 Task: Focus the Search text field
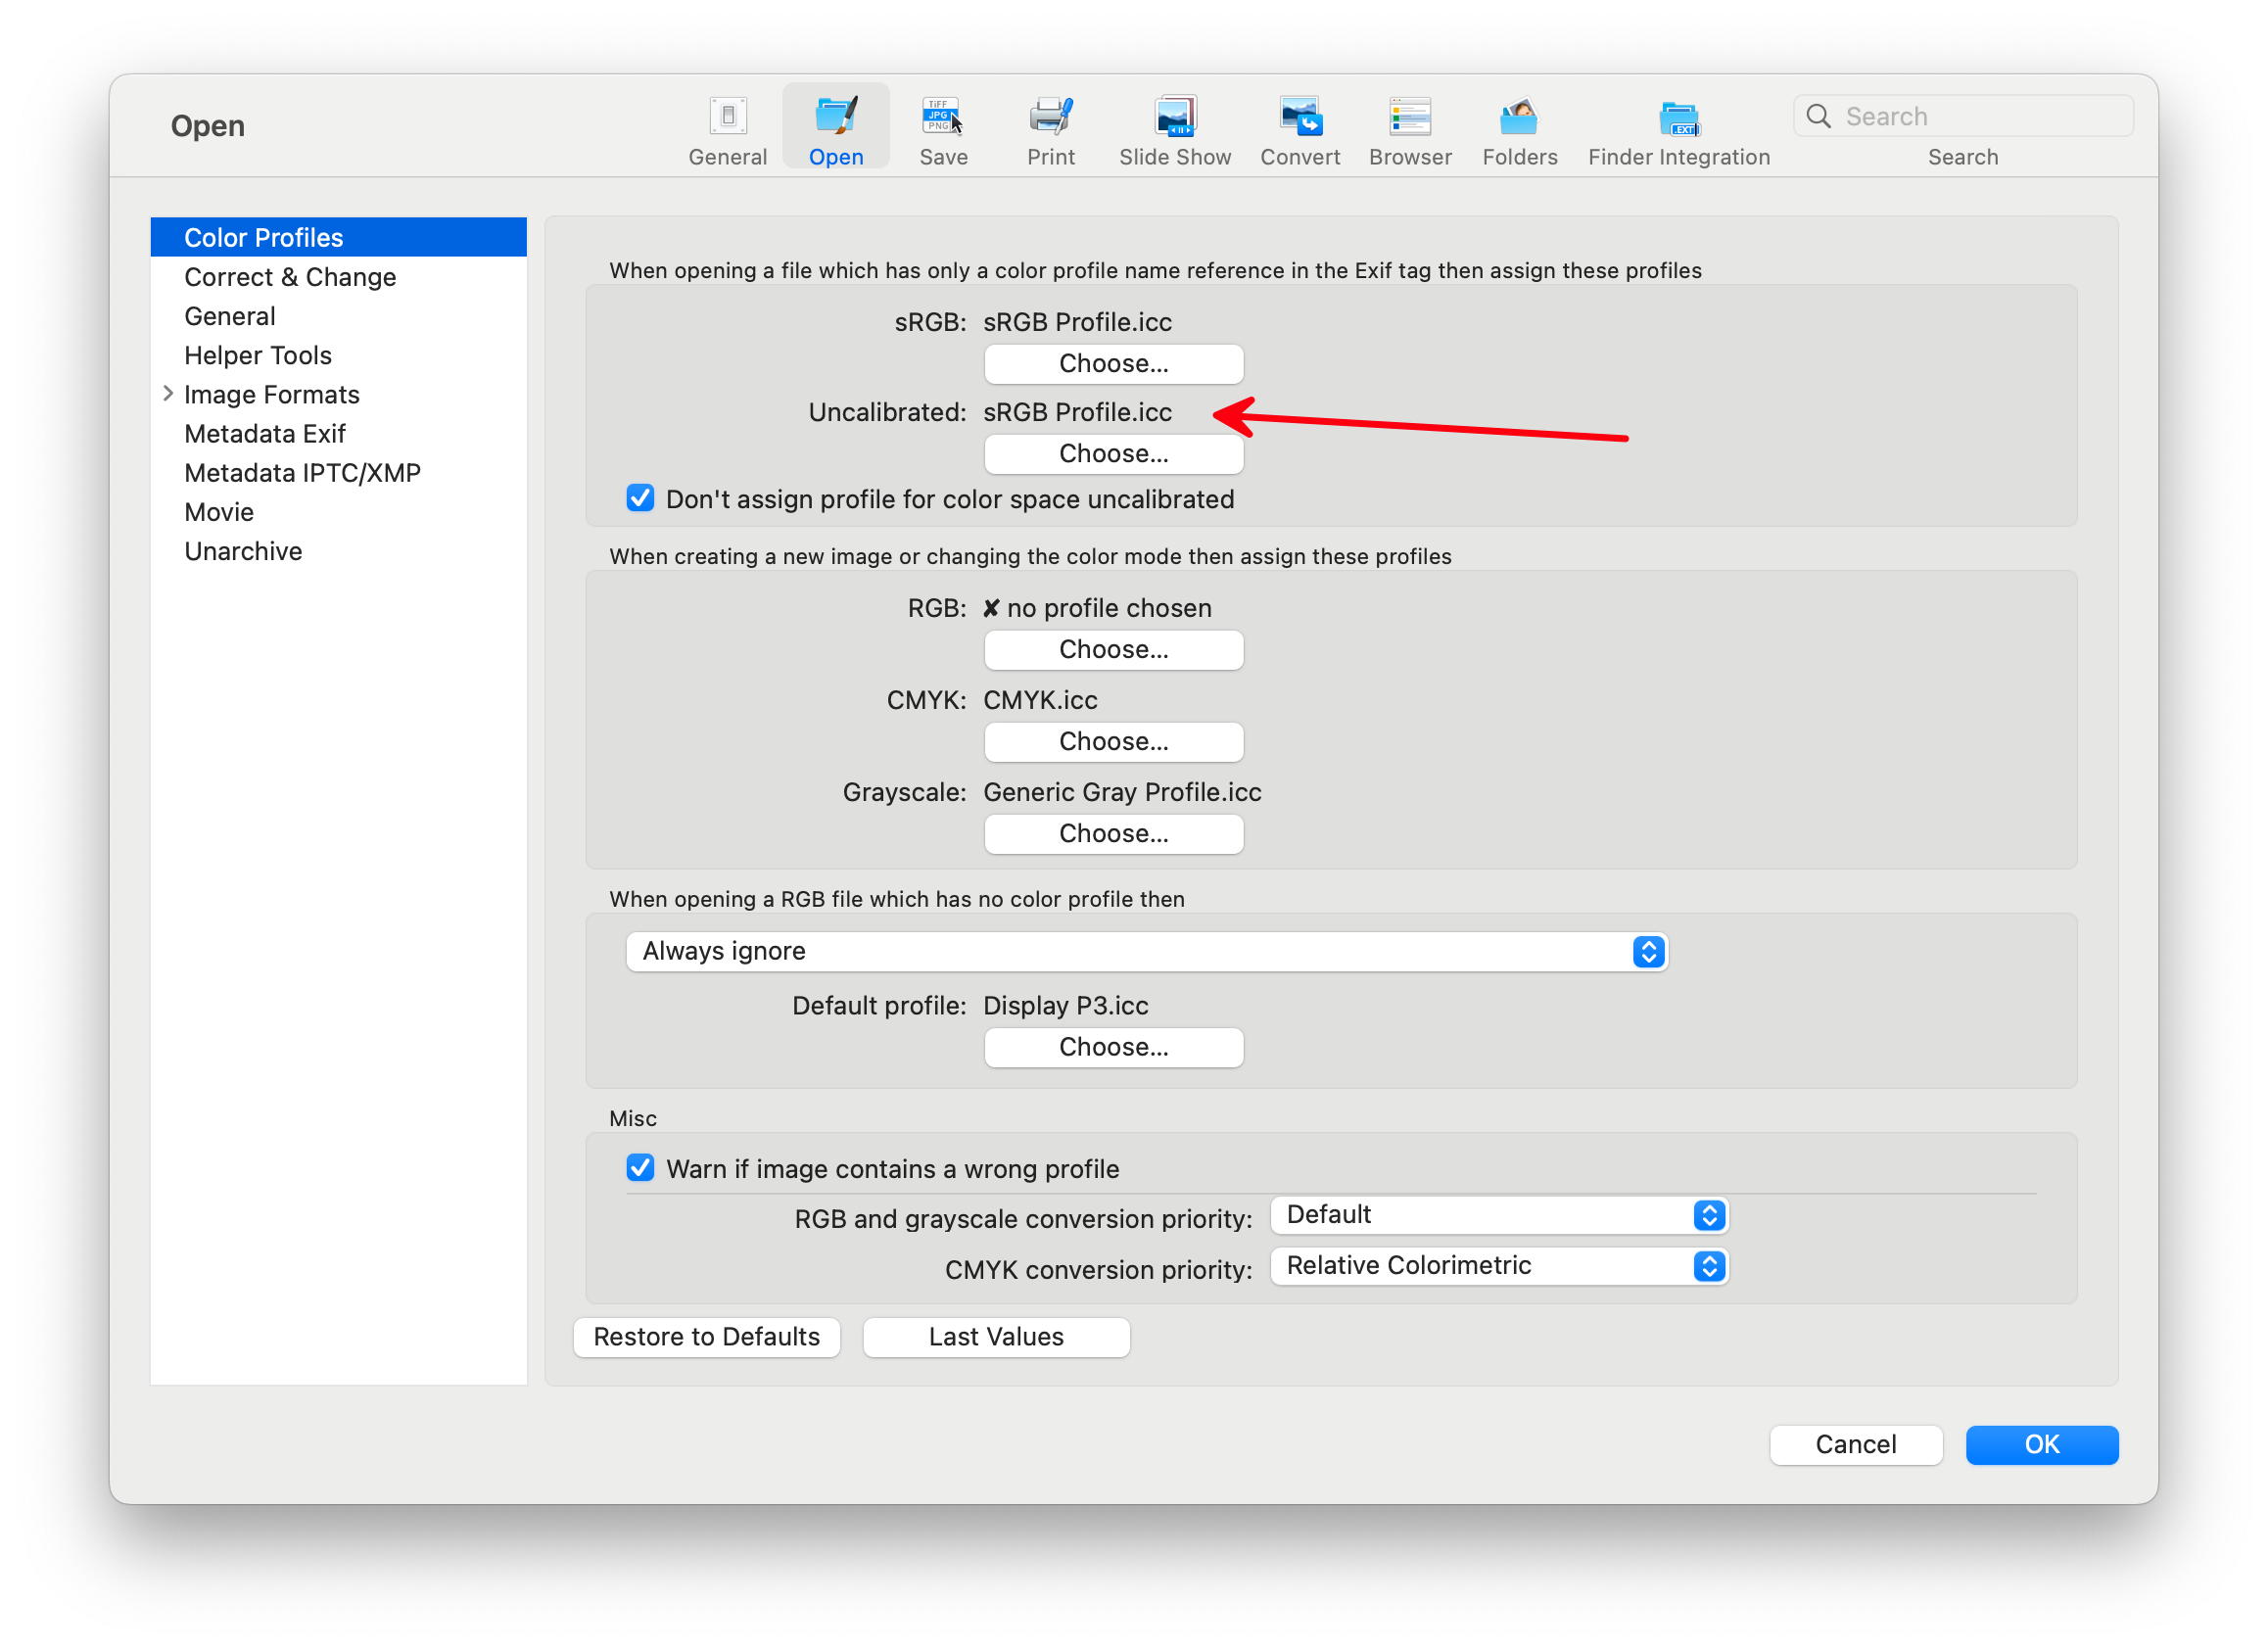point(1963,116)
